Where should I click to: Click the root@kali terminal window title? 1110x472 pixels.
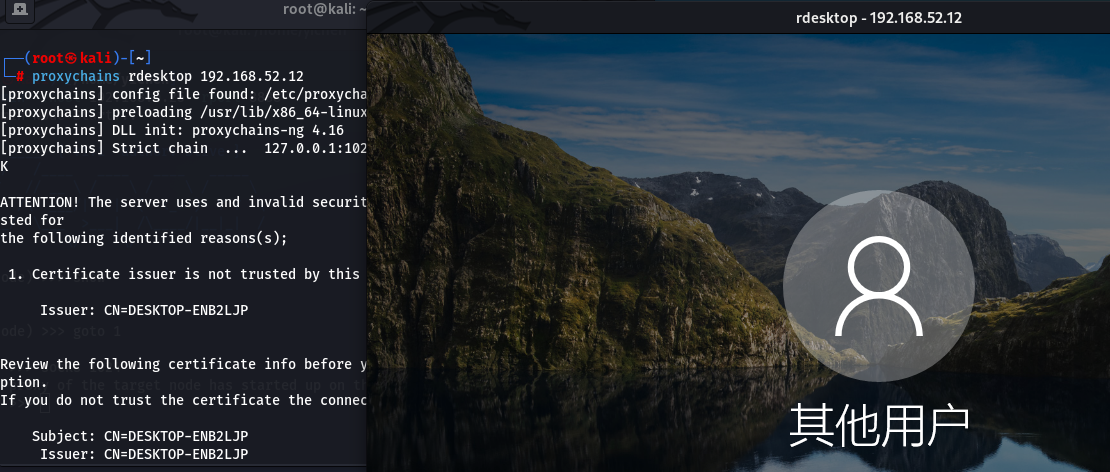[324, 9]
